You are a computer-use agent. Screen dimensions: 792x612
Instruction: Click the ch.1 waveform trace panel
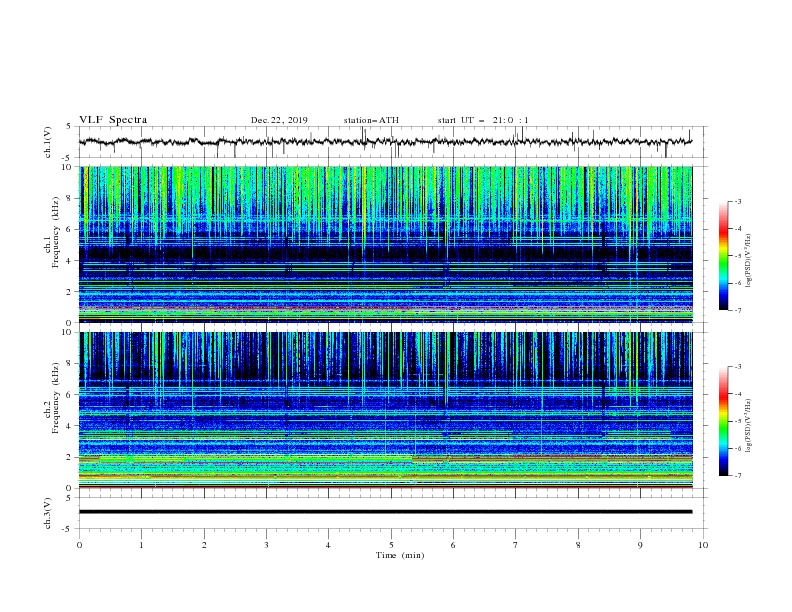pyautogui.click(x=393, y=142)
